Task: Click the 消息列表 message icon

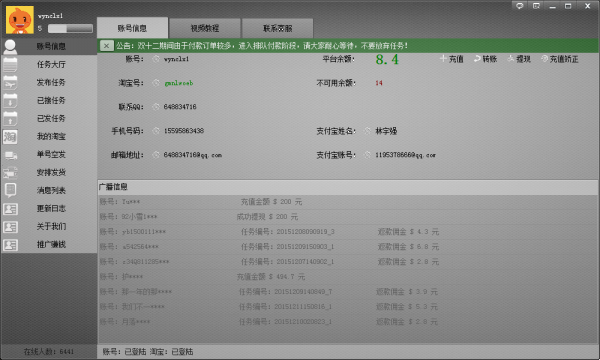Action: point(10,190)
